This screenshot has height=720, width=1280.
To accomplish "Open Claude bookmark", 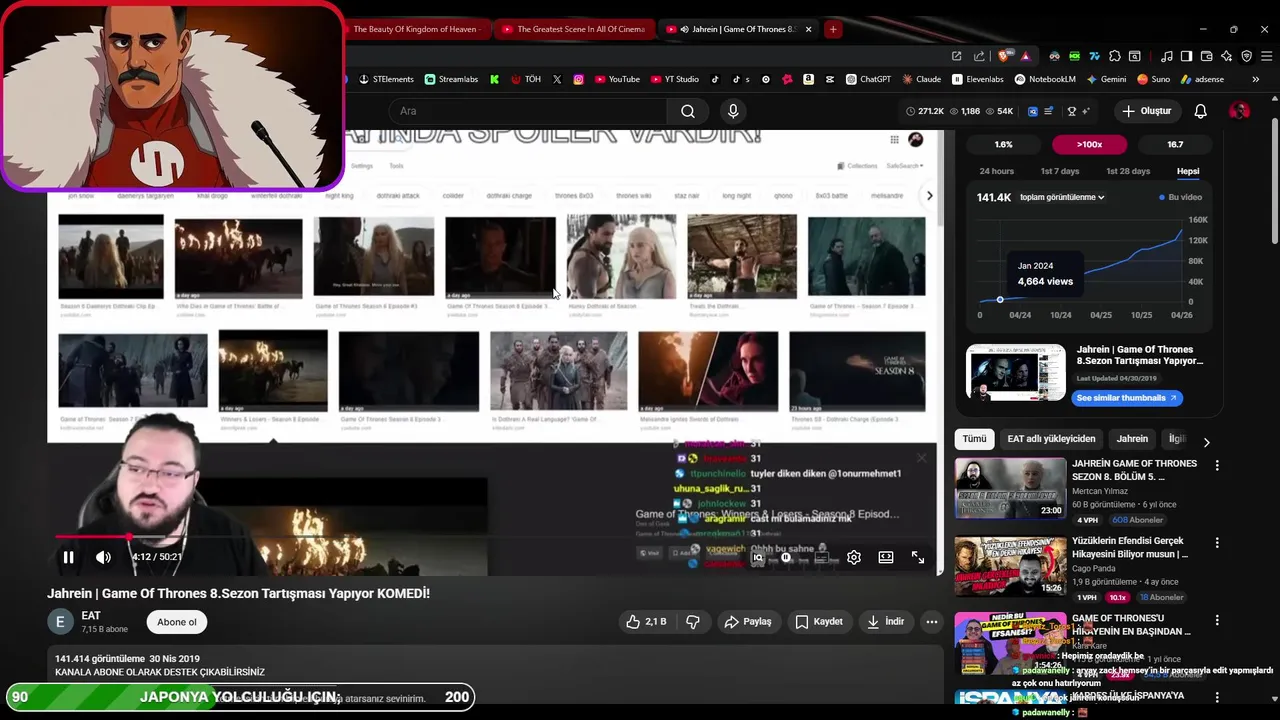I will coord(921,79).
